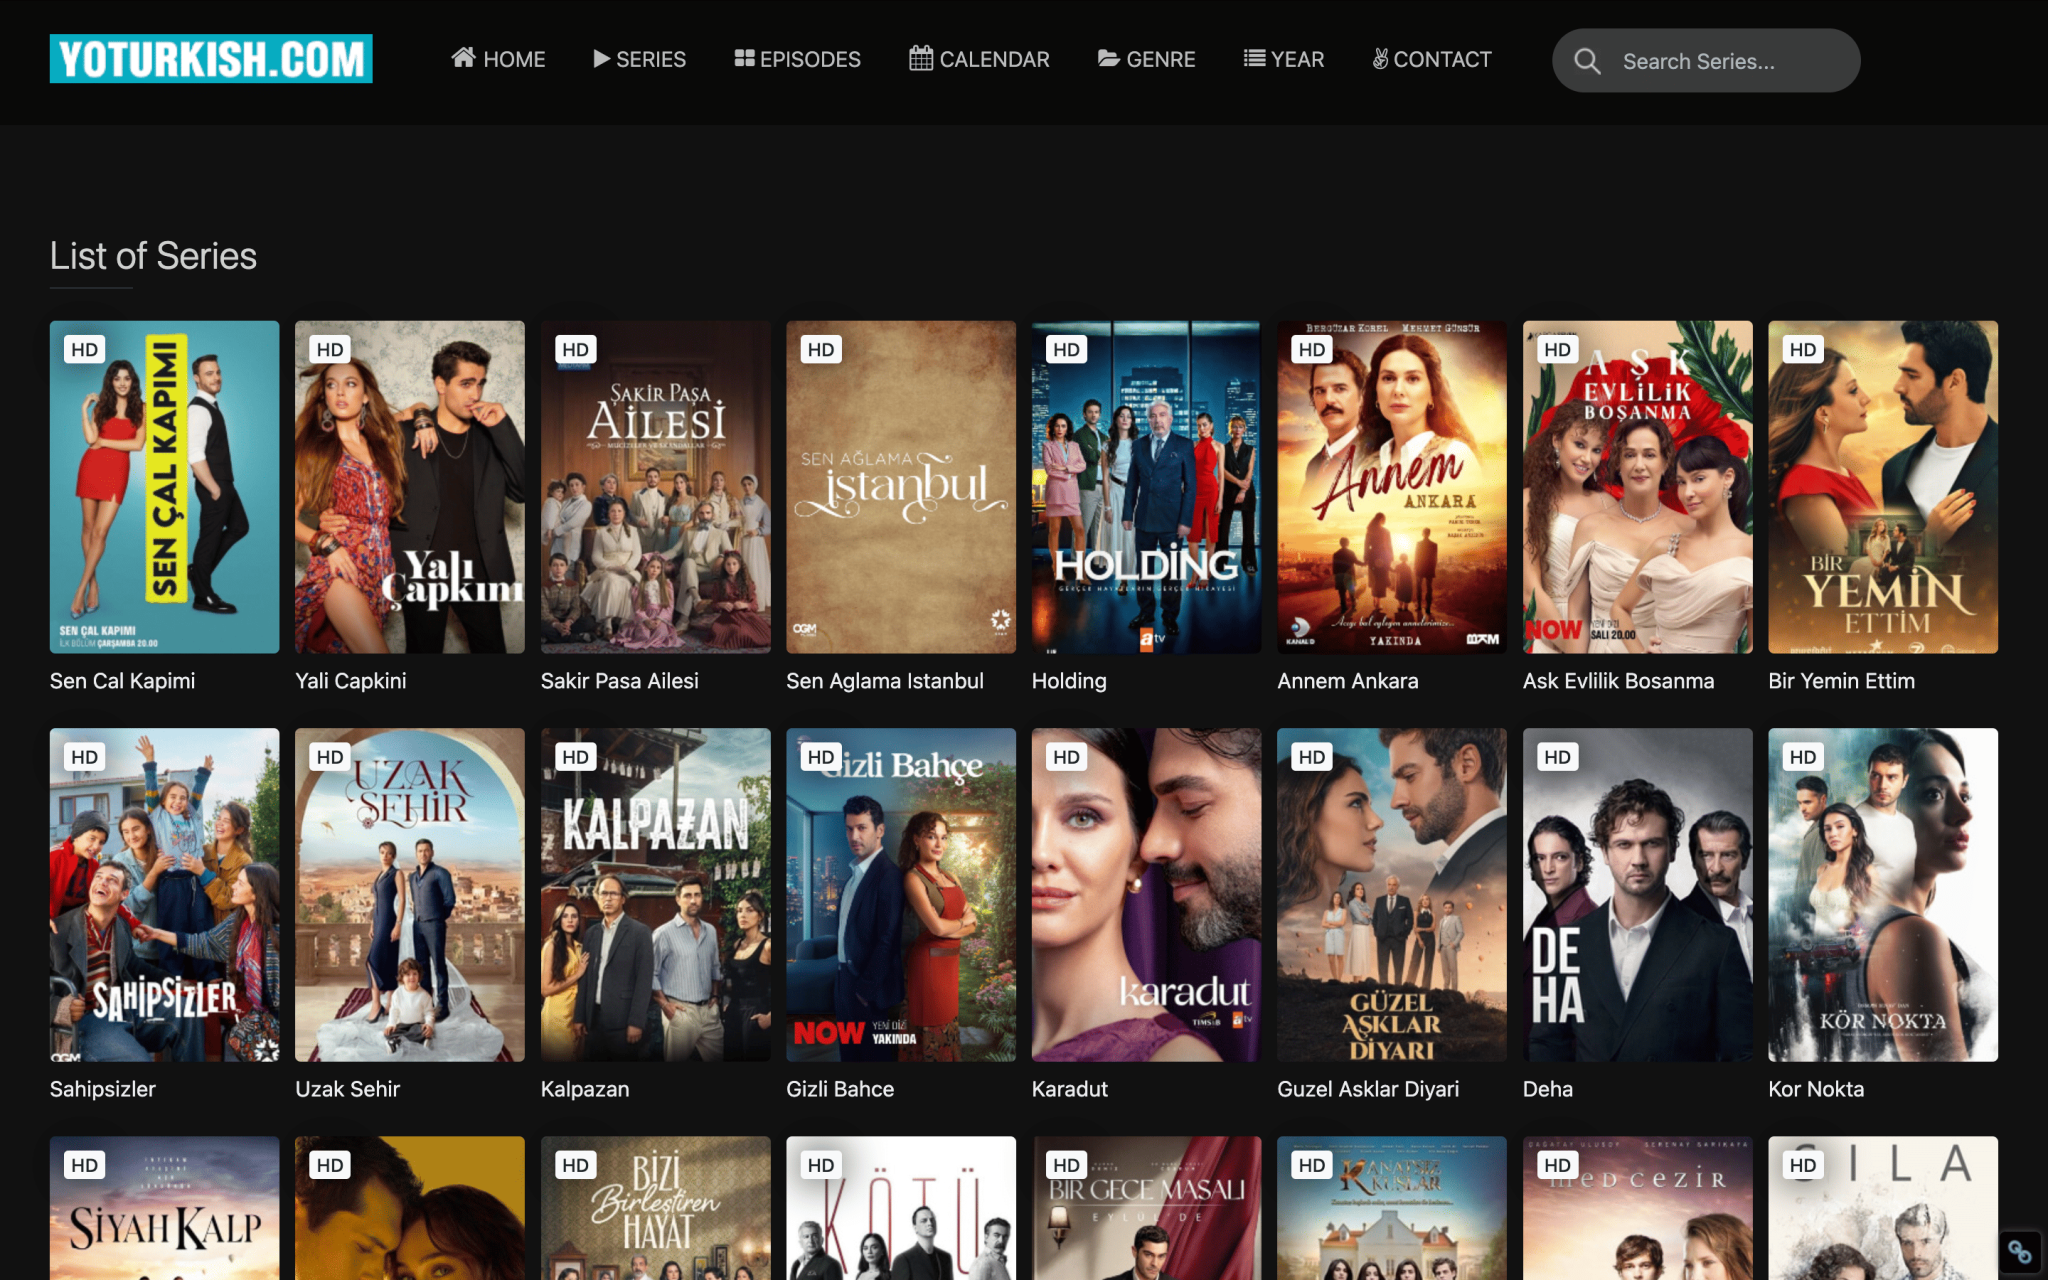
Task: Select the Siyah Kalp poster thumbnail
Action: pos(165,1208)
